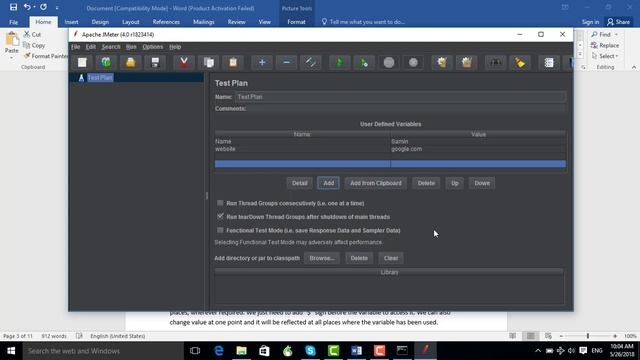Viewport: 640px width, 360px height.
Task: Click Add variable button
Action: pyautogui.click(x=329, y=183)
